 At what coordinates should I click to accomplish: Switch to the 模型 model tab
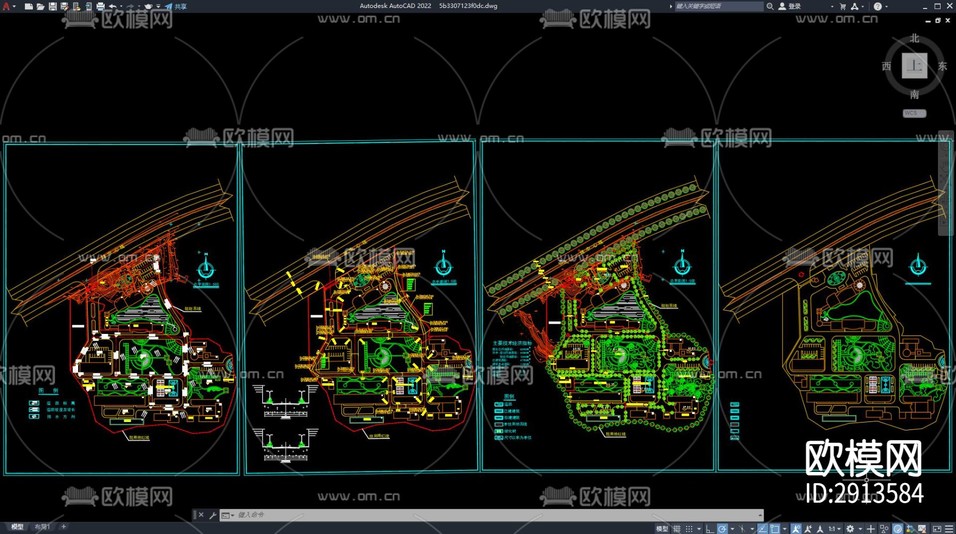[17, 527]
